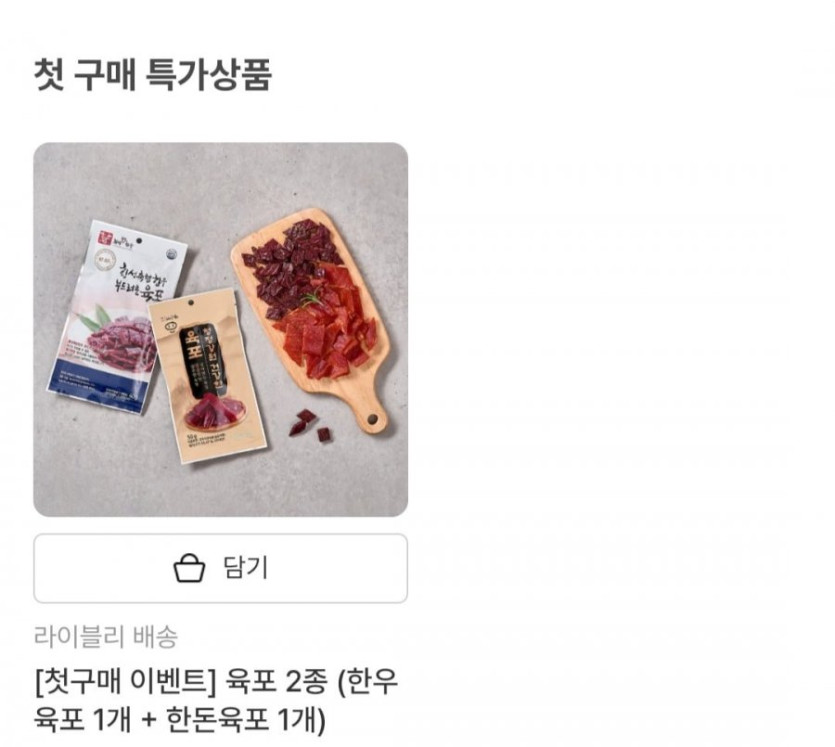Click the [첫구매 이벤트] tag in title
This screenshot has width=835, height=747.
pyautogui.click(x=126, y=682)
